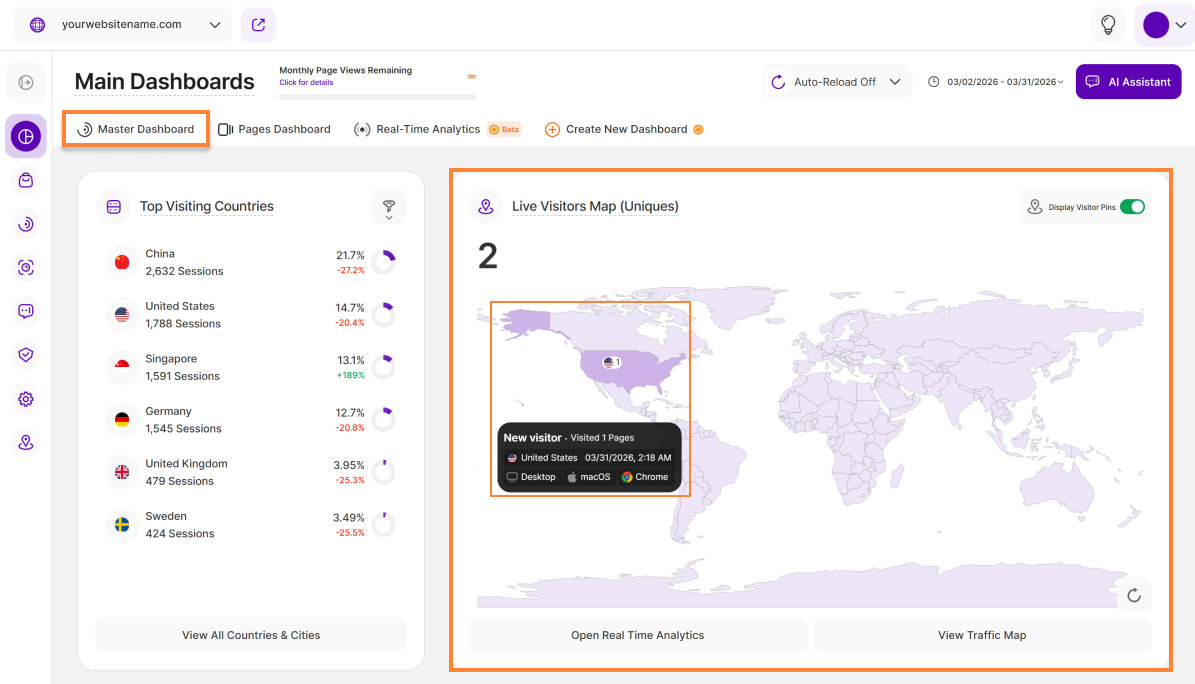Expand the sidebar with arrow icon
Viewport: 1195px width, 684px height.
coord(26,82)
